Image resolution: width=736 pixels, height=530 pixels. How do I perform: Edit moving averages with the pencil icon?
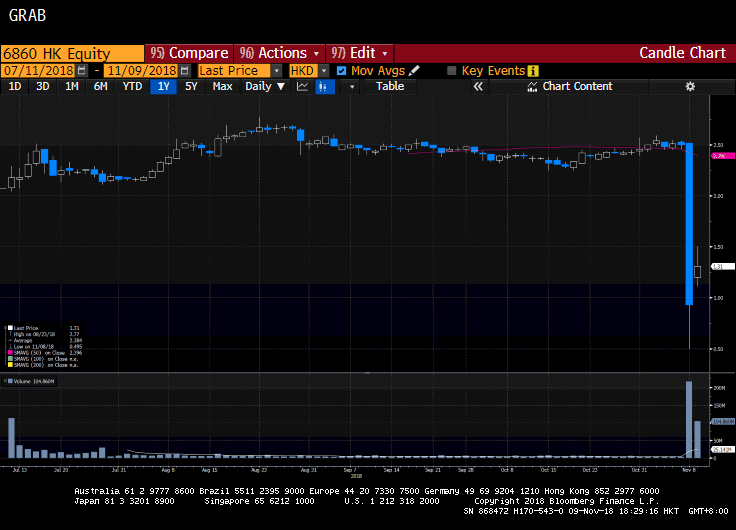(414, 71)
